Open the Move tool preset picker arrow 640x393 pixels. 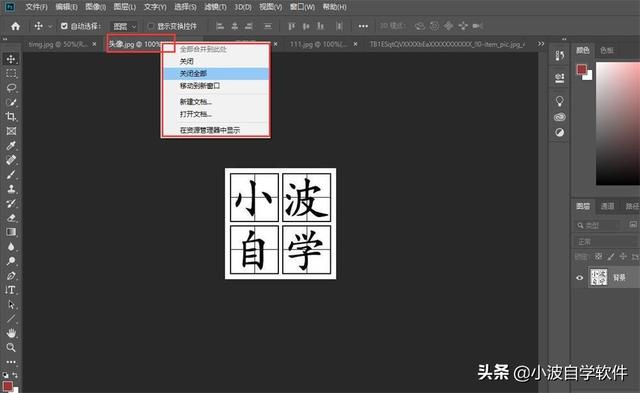[x=50, y=27]
